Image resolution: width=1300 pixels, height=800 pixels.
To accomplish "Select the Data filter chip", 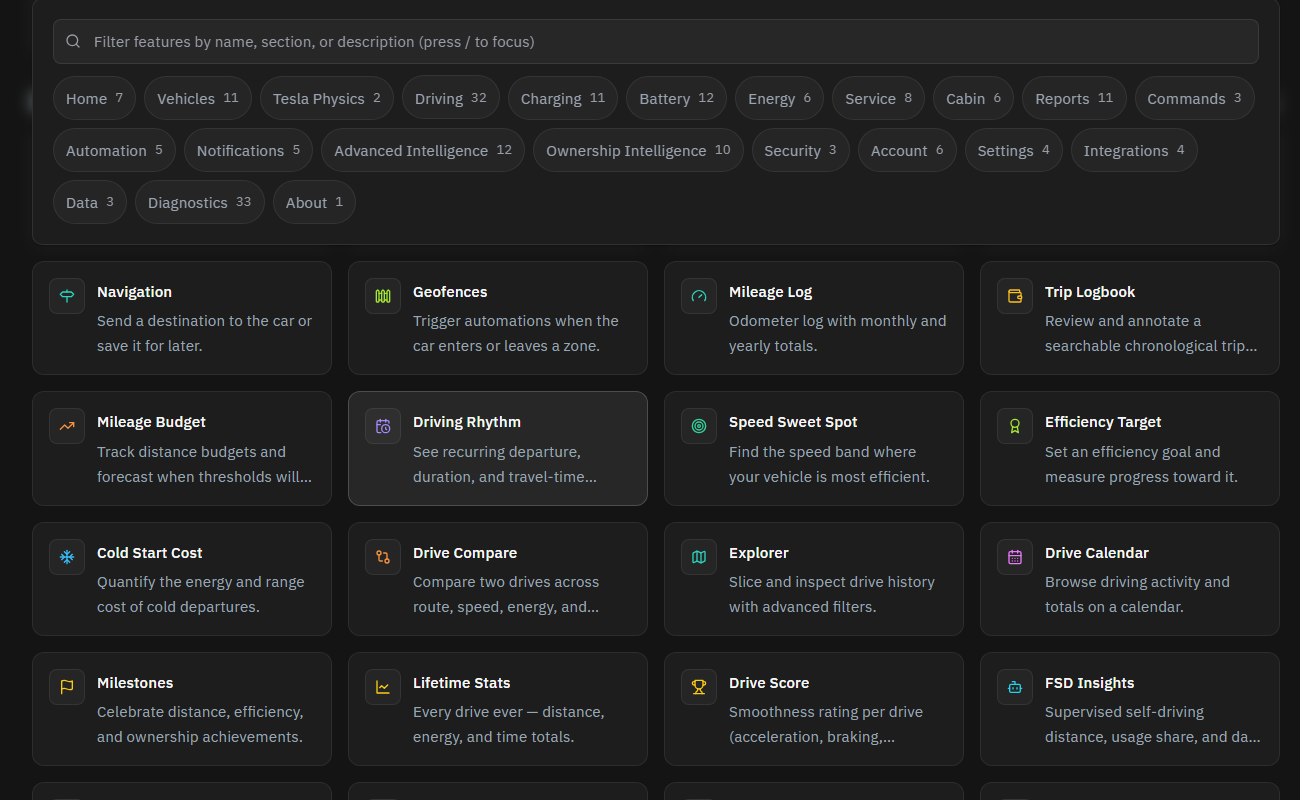I will tap(90, 202).
